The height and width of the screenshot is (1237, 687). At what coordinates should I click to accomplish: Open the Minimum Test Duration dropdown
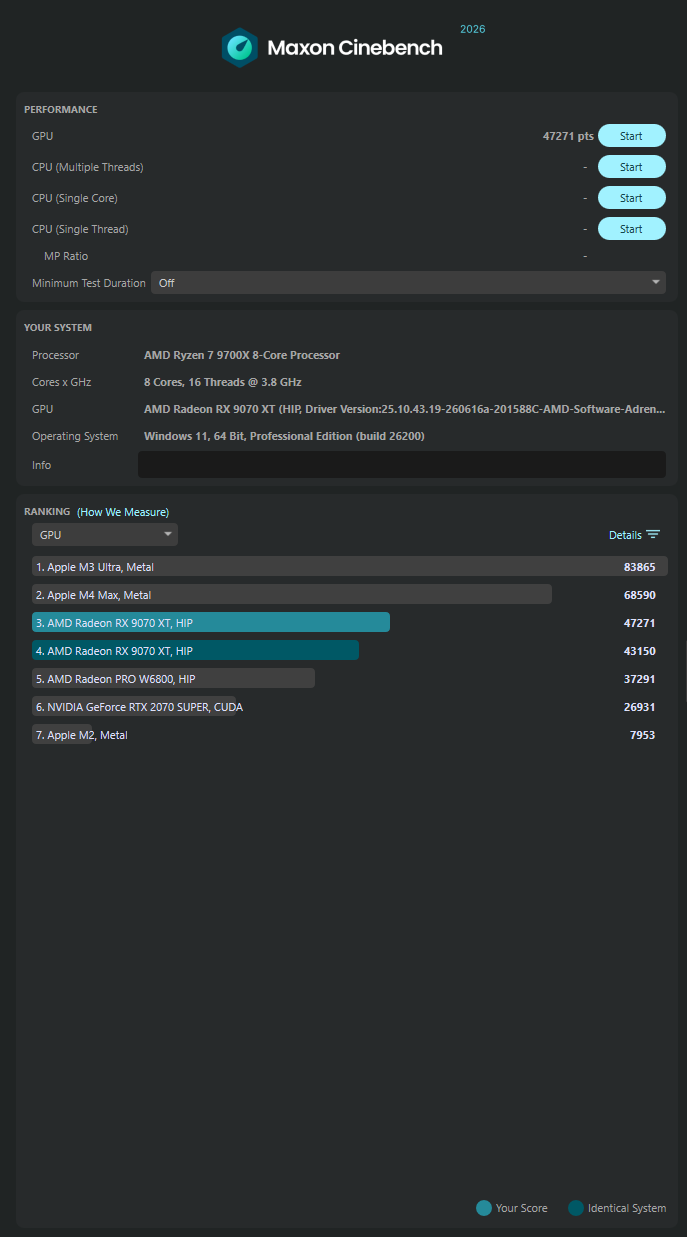click(408, 283)
